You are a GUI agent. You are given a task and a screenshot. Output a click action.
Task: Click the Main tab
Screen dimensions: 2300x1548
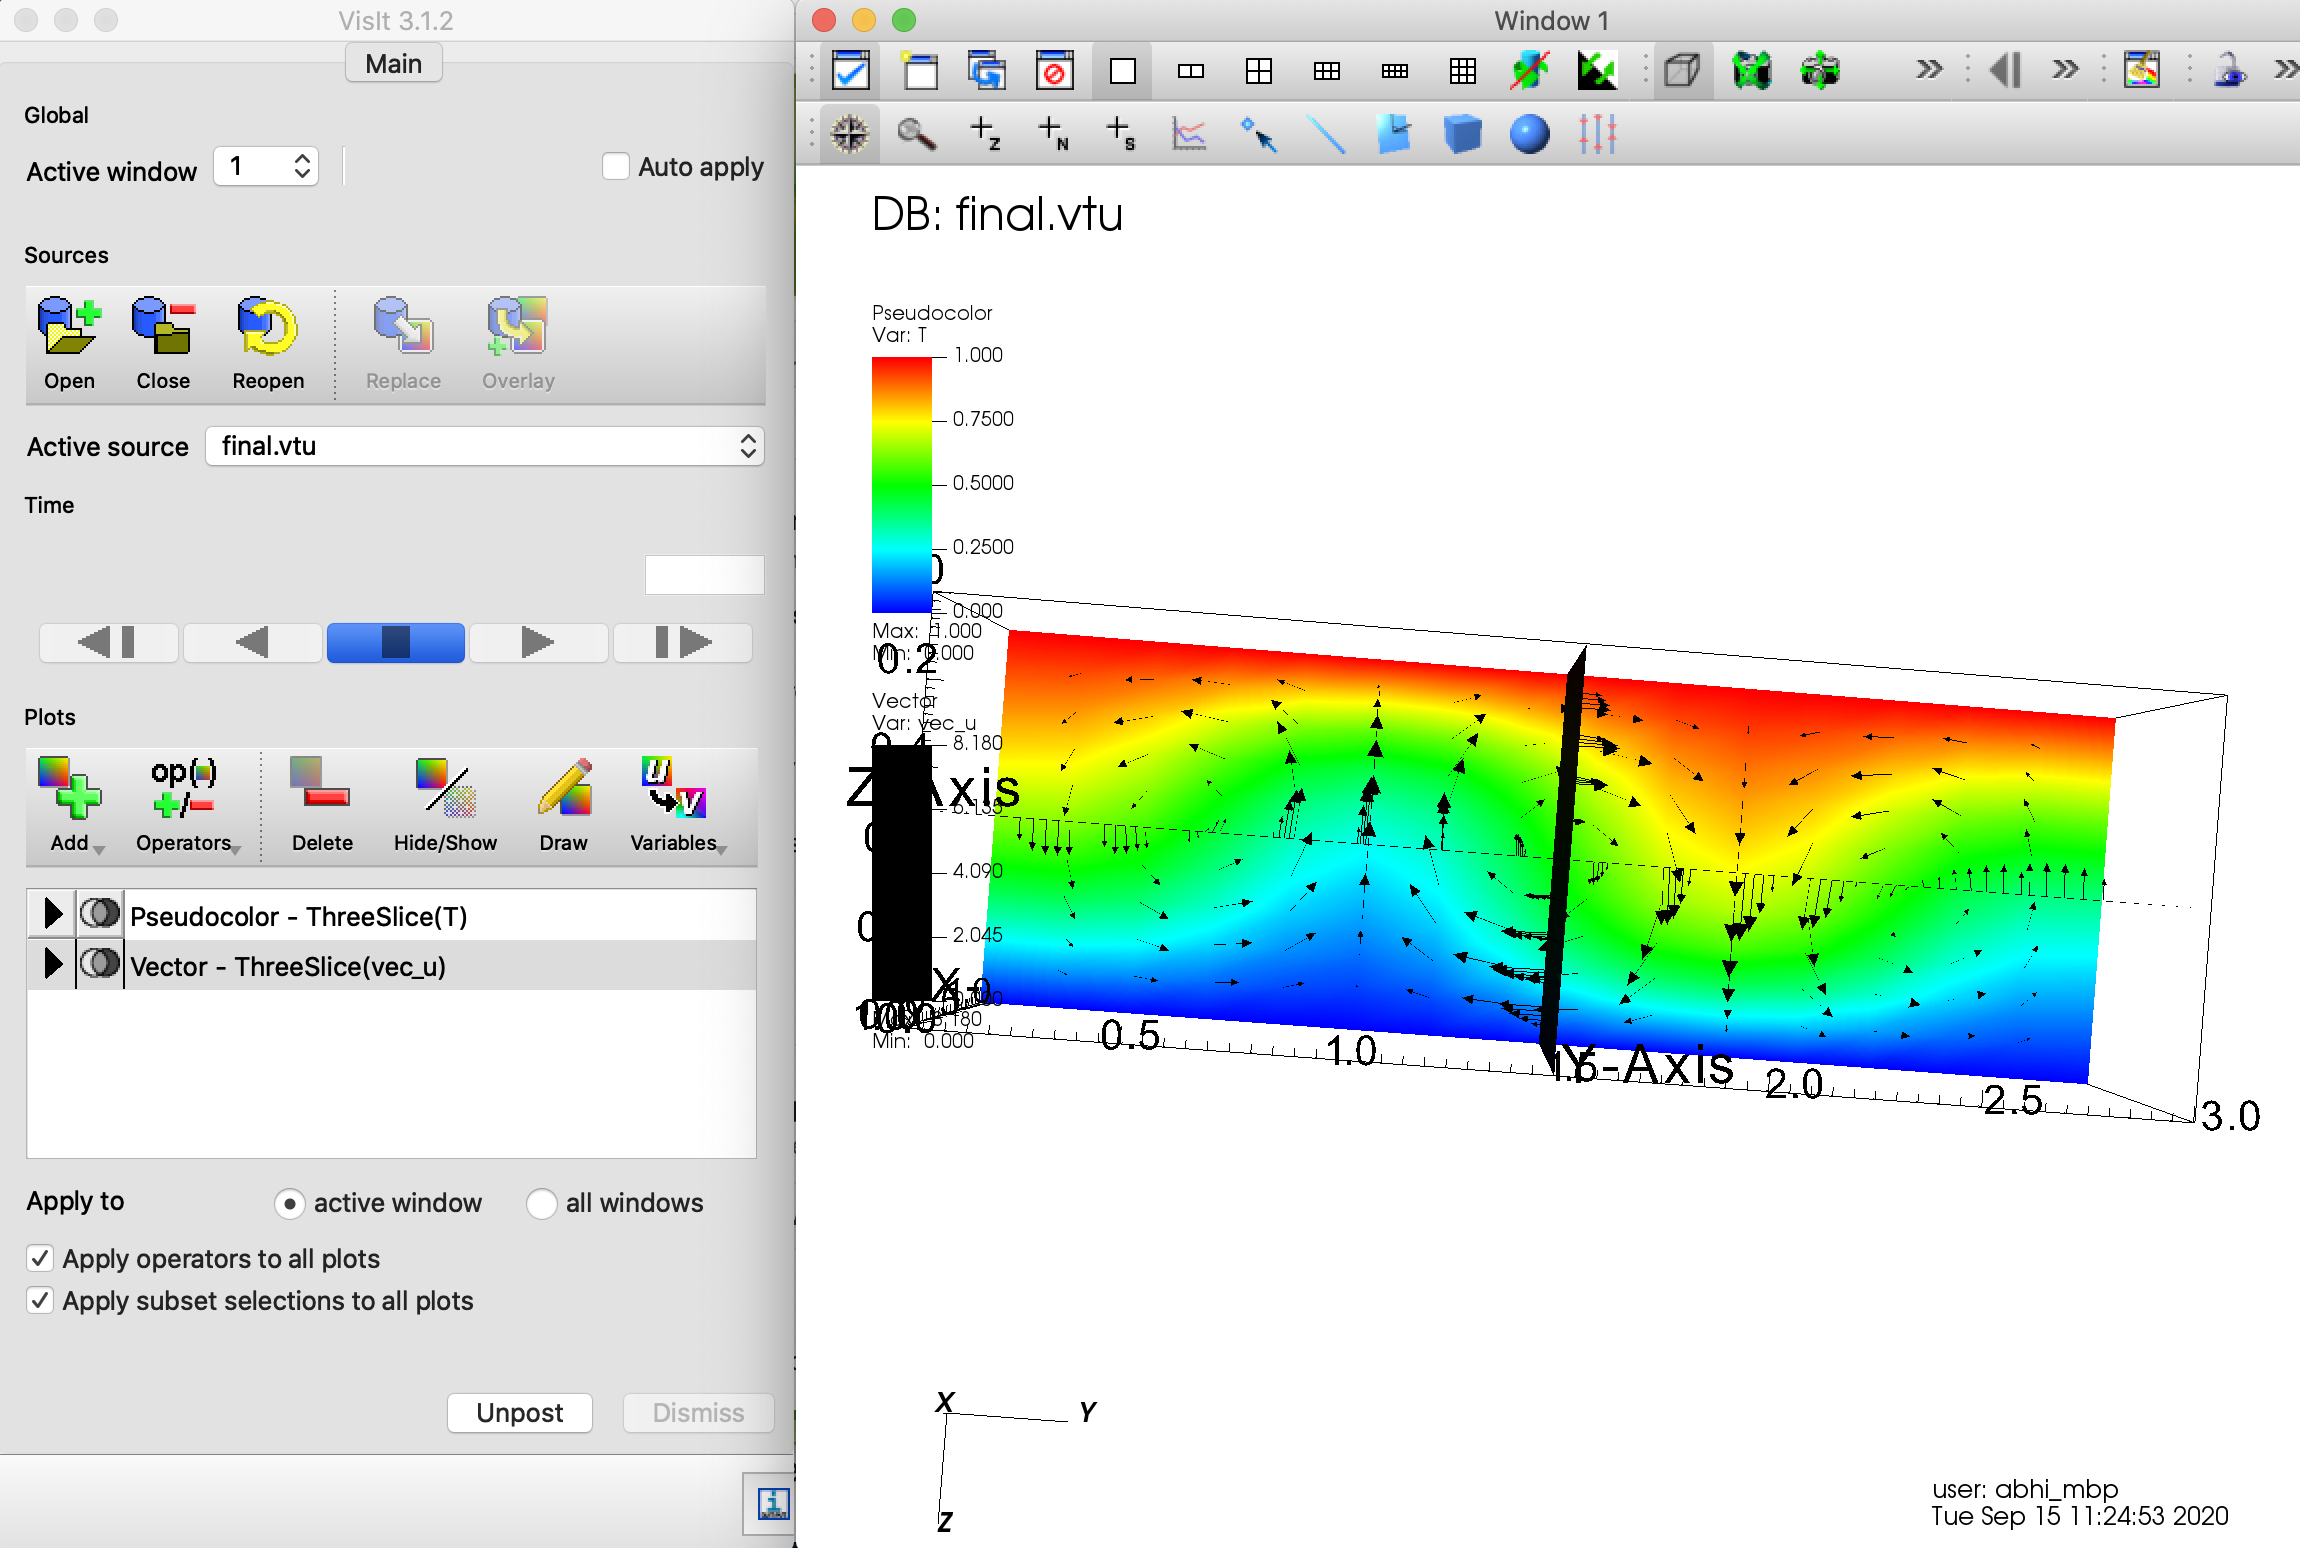393,64
